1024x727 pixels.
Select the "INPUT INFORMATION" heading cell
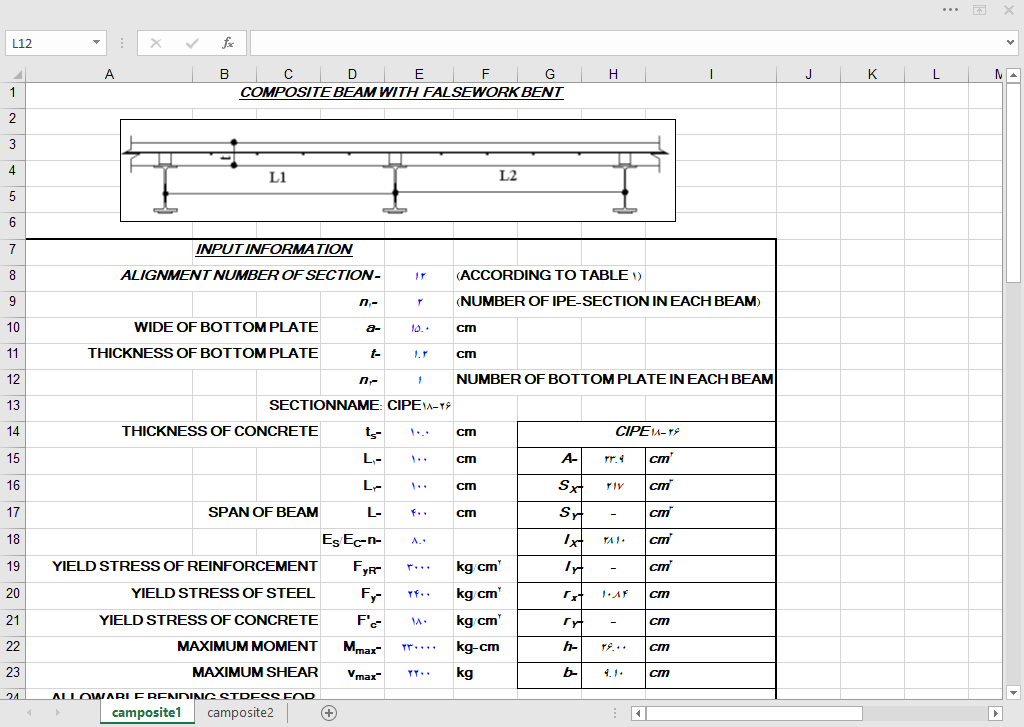pos(274,250)
